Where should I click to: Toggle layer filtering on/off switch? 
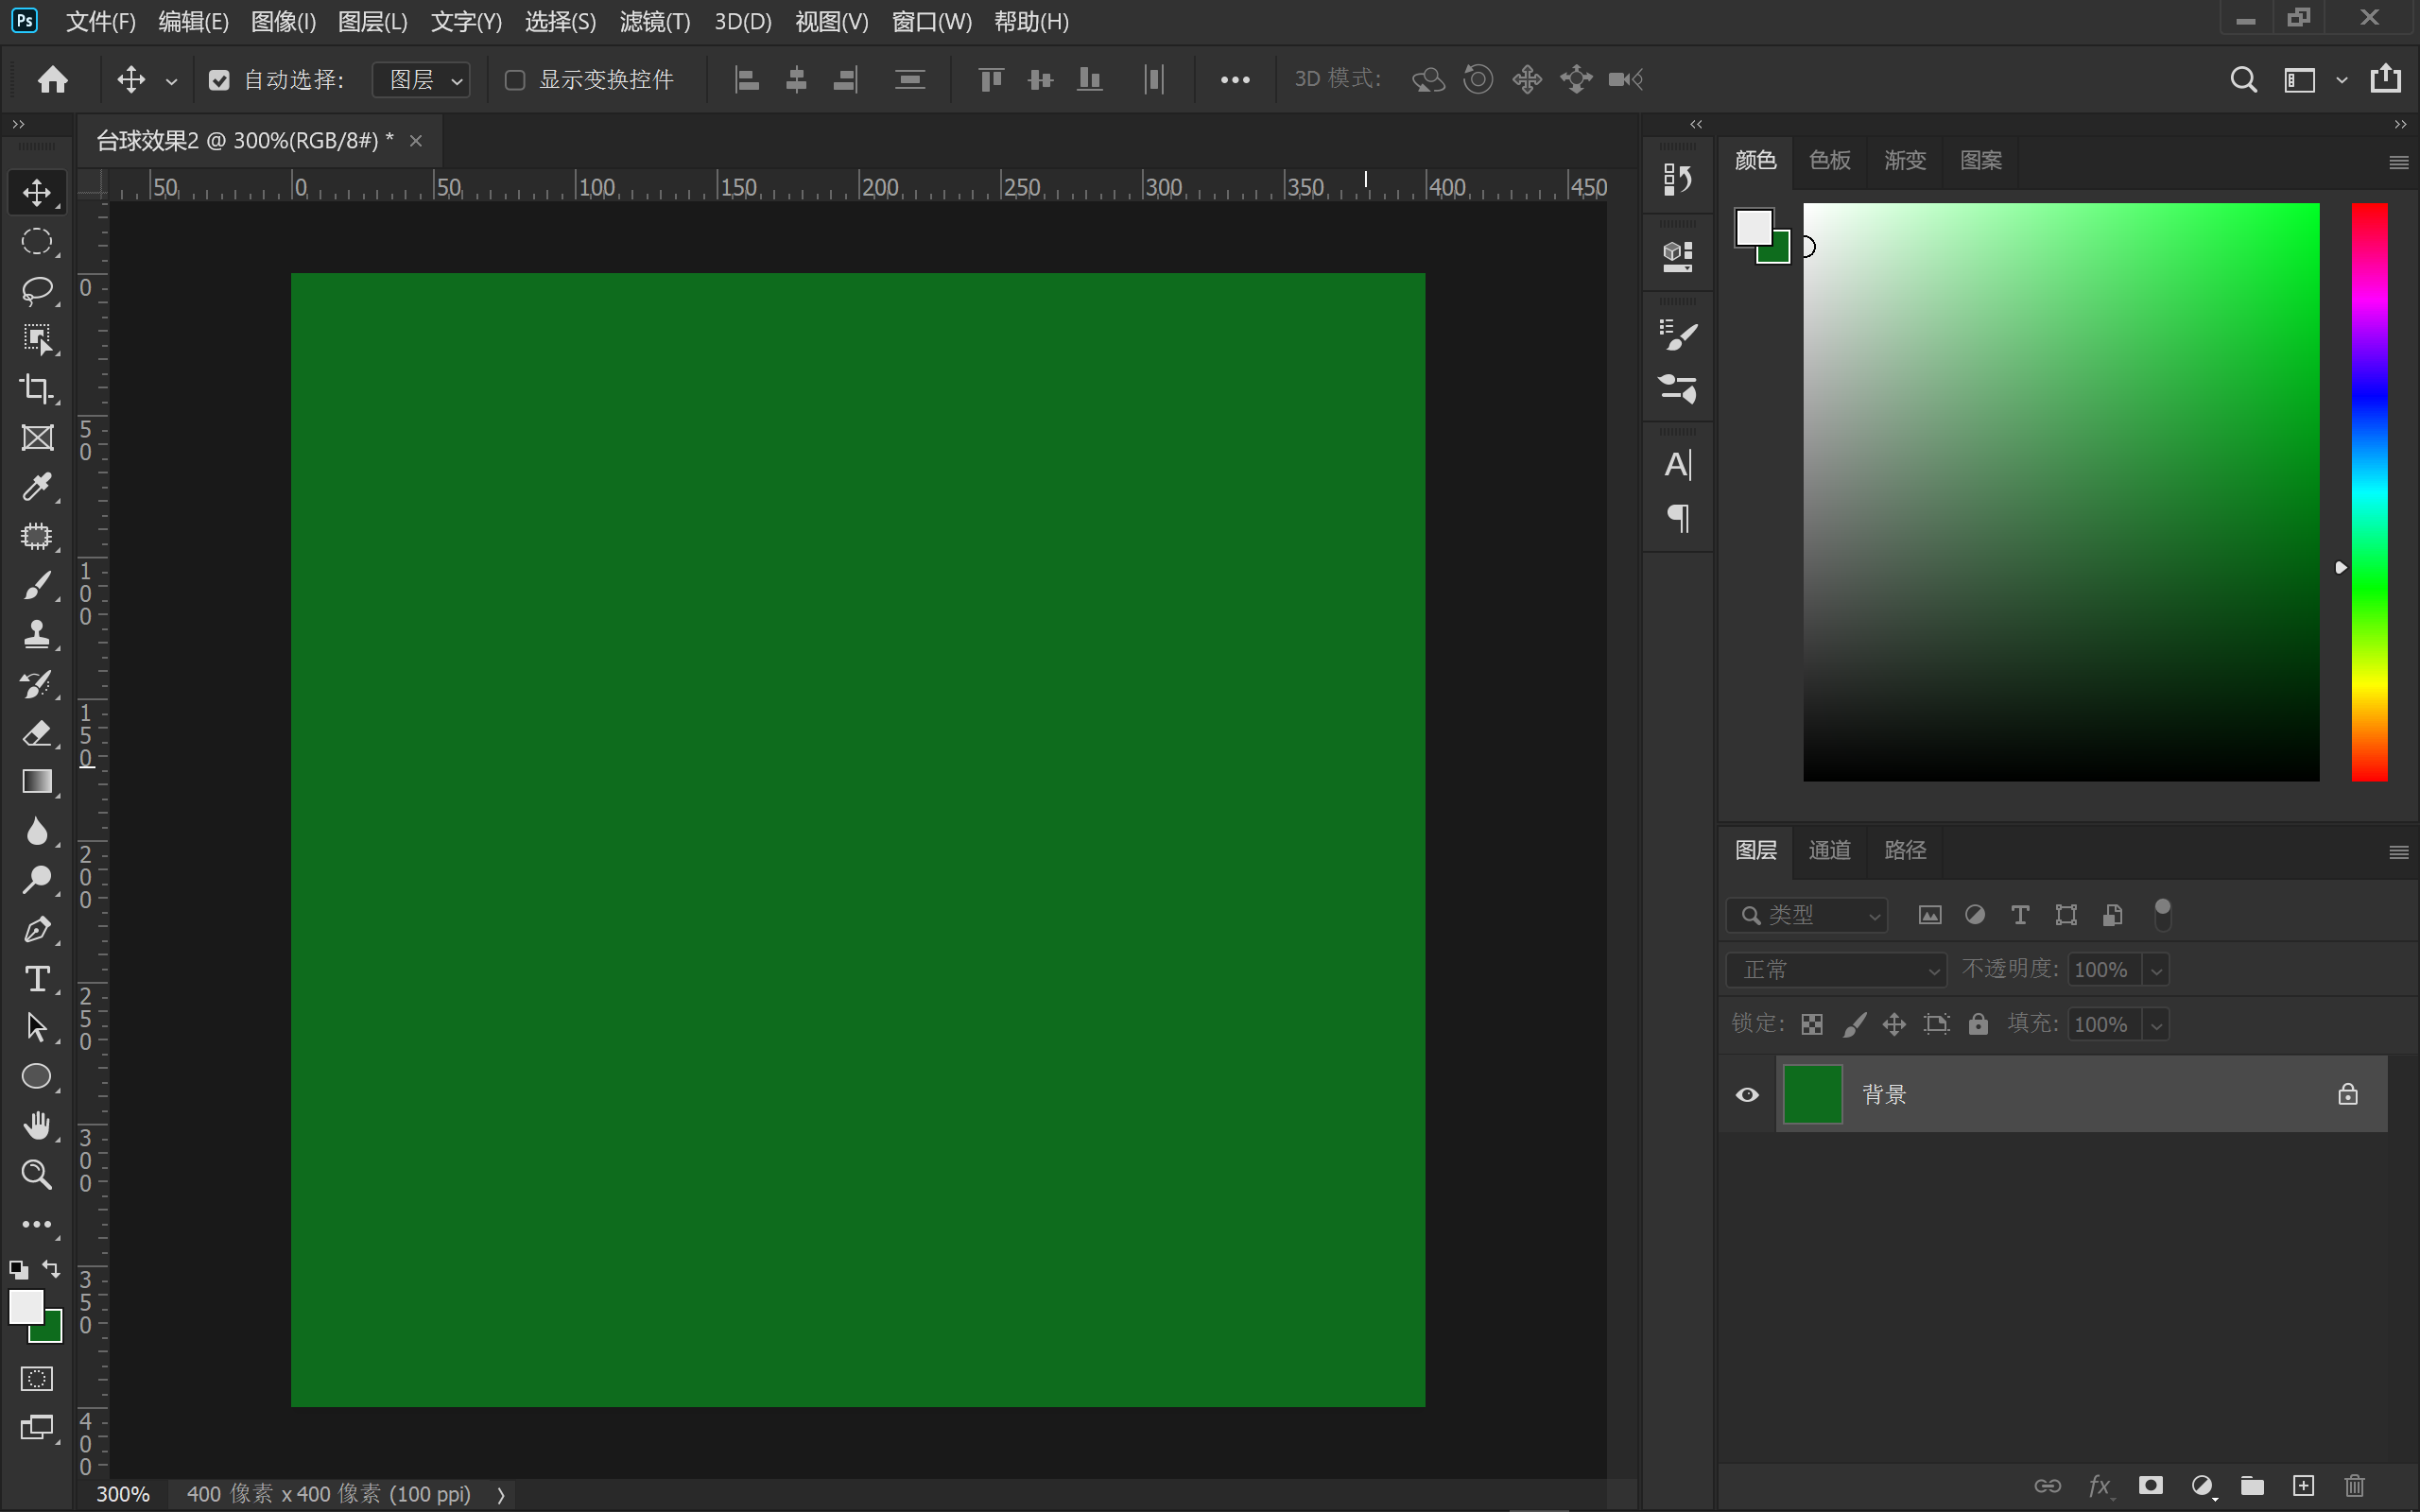coord(2162,914)
